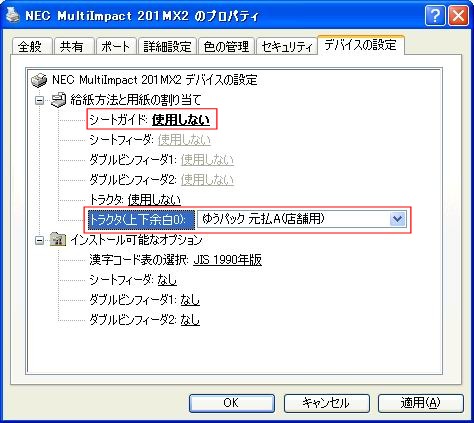Click the paper tray icon next to 給紙方法と用紙の割り当て
This screenshot has height=423, width=474.
pos(58,100)
